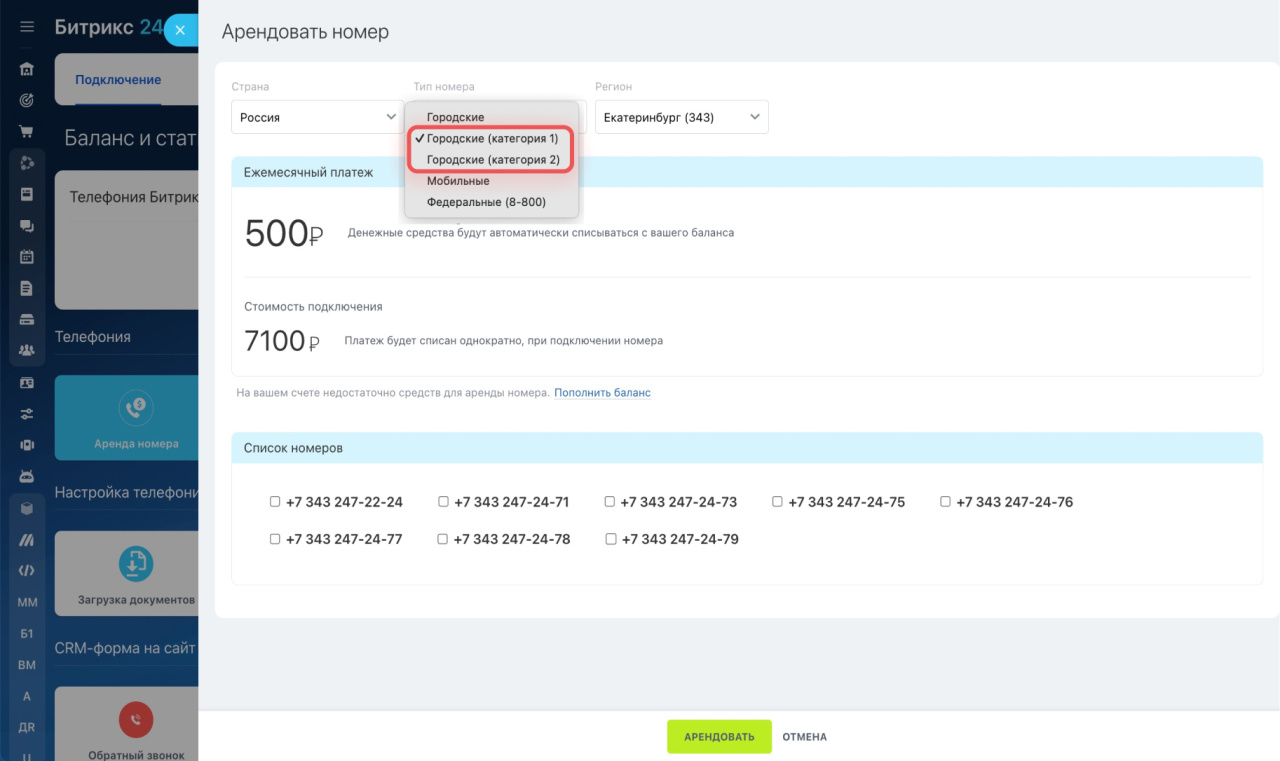
Task: Tick the checkbox for +7 343 247-24-71
Action: point(443,502)
